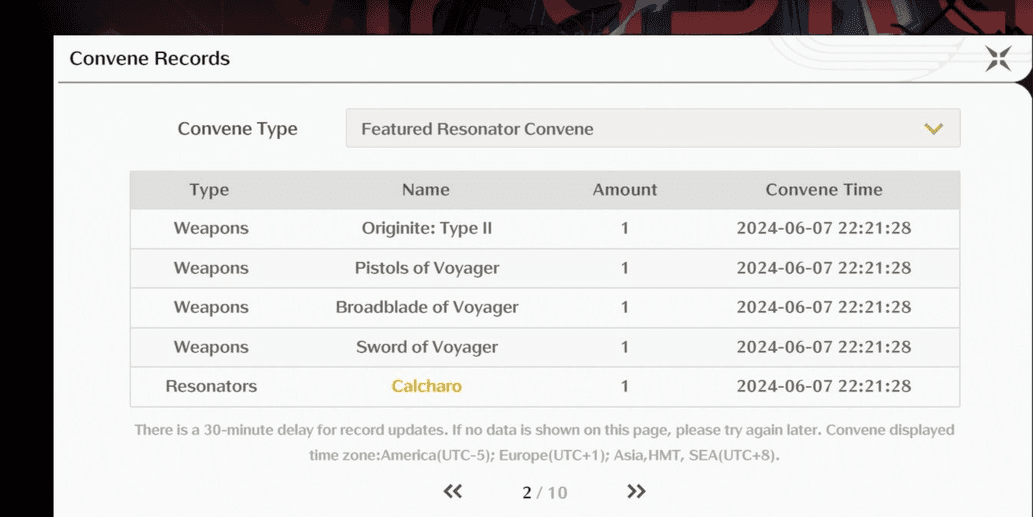Click the Convene Type label
This screenshot has width=1033, height=517.
pos(237,129)
